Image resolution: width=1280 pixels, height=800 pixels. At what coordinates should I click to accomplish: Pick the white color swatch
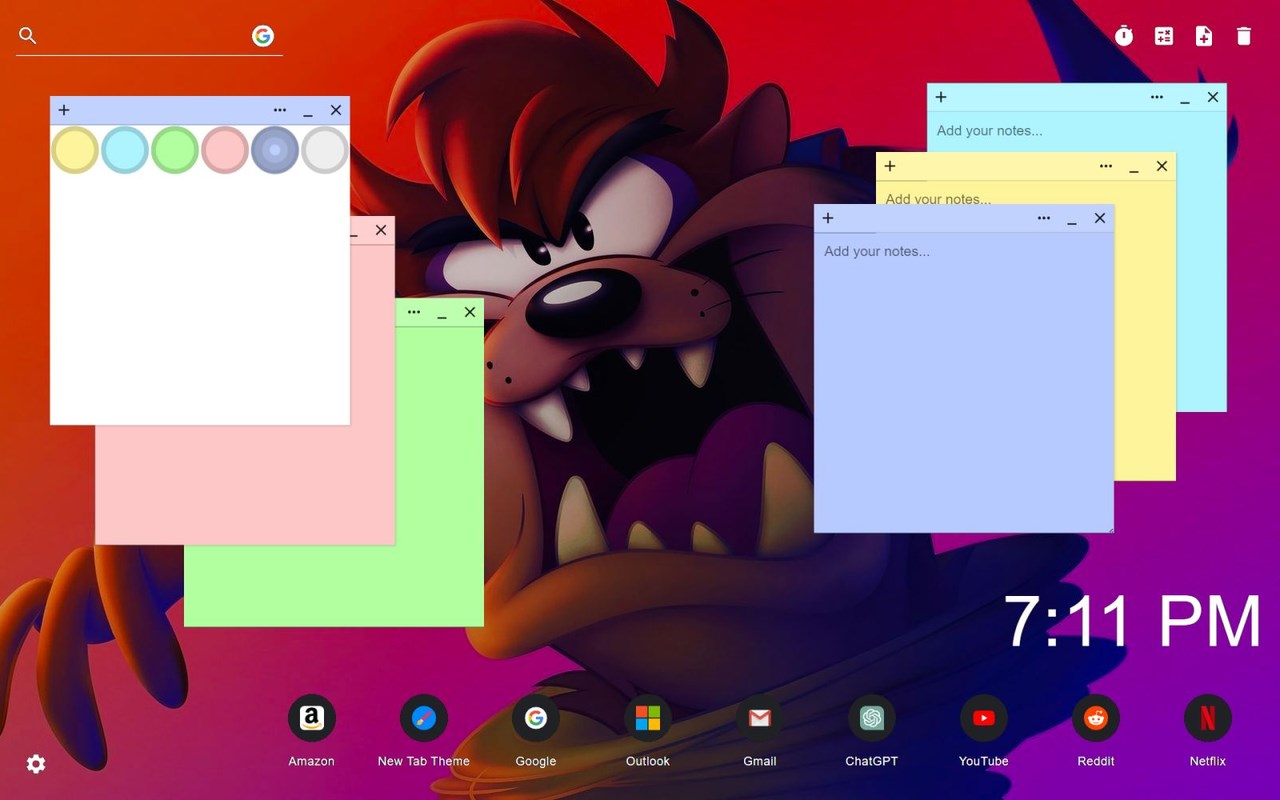(325, 150)
